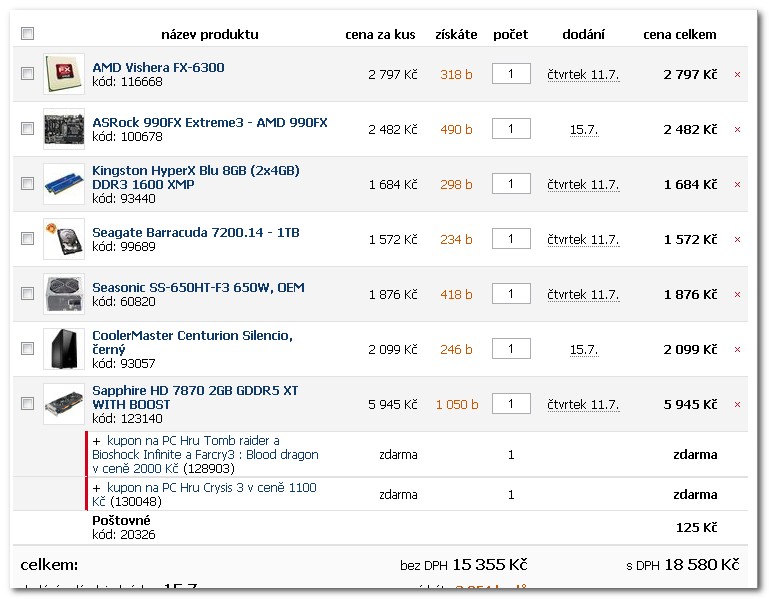This screenshot has width=769, height=599.
Task: Click AMD Vishera FX-6300 product thumbnail
Action: 64,74
